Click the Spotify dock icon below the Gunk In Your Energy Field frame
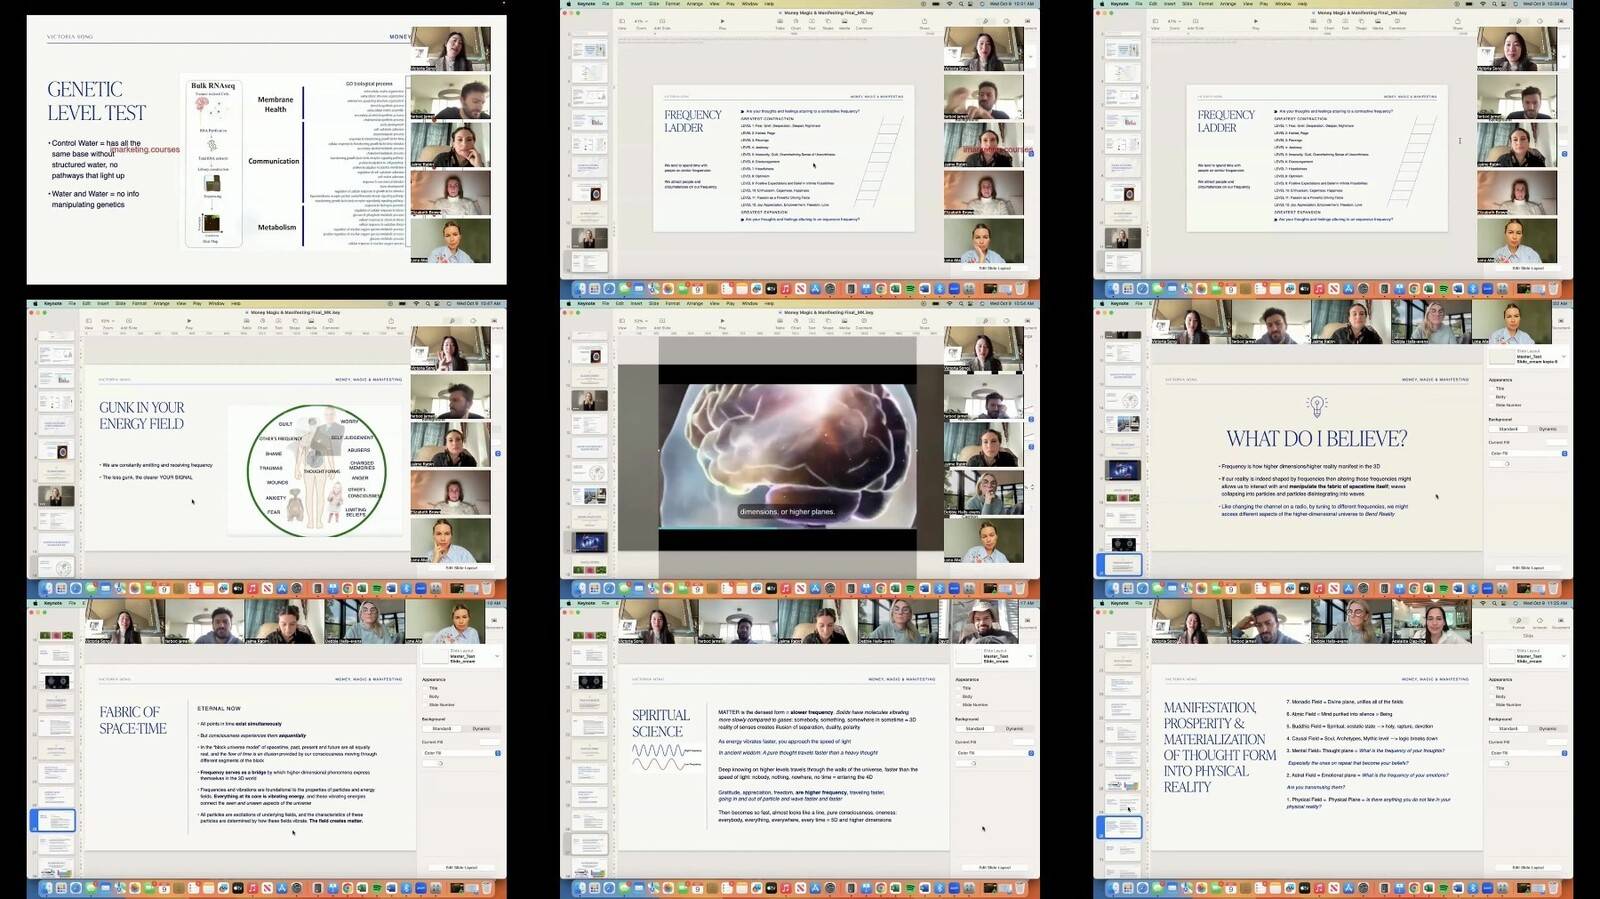The height and width of the screenshot is (899, 1600). pyautogui.click(x=376, y=588)
